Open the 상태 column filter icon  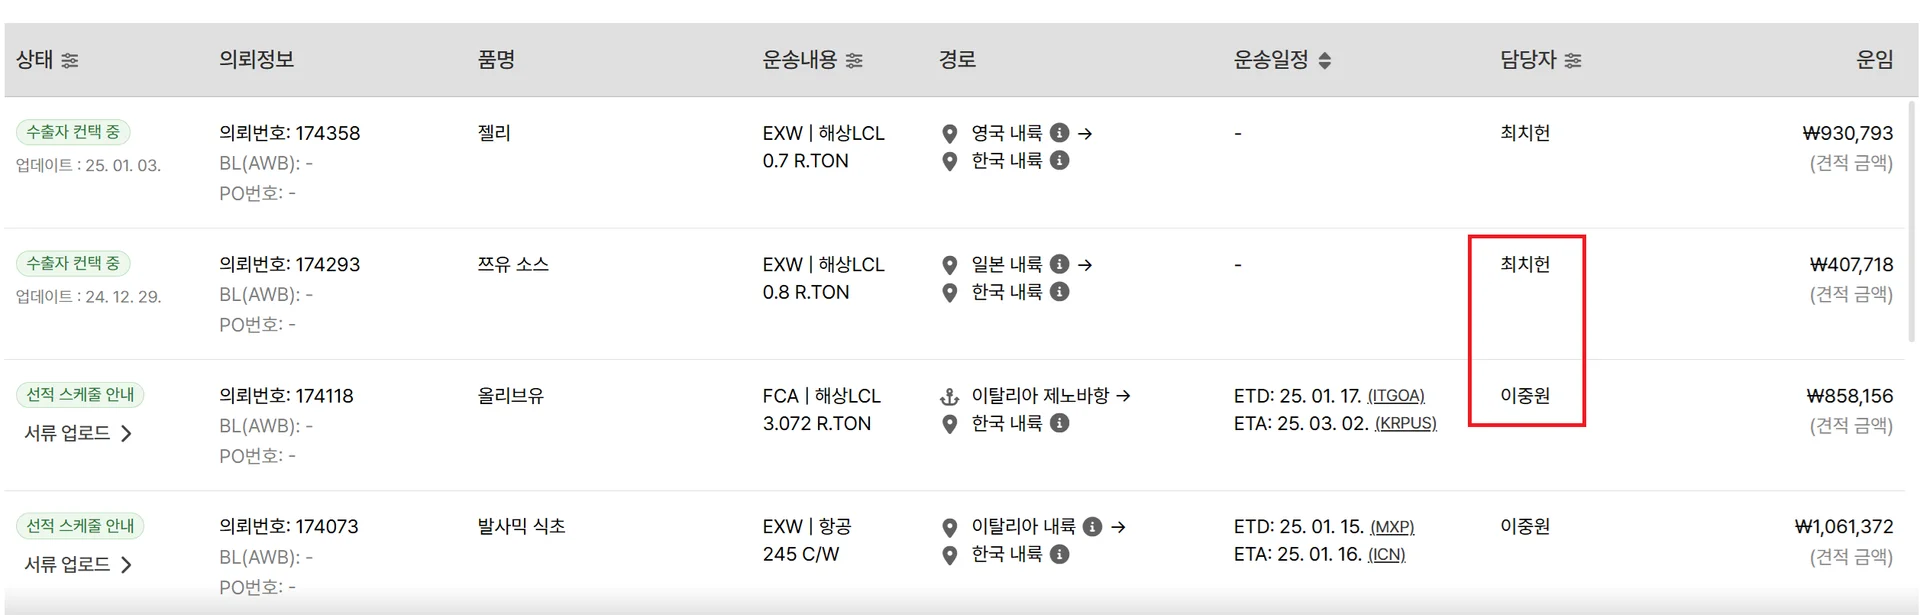coord(69,61)
